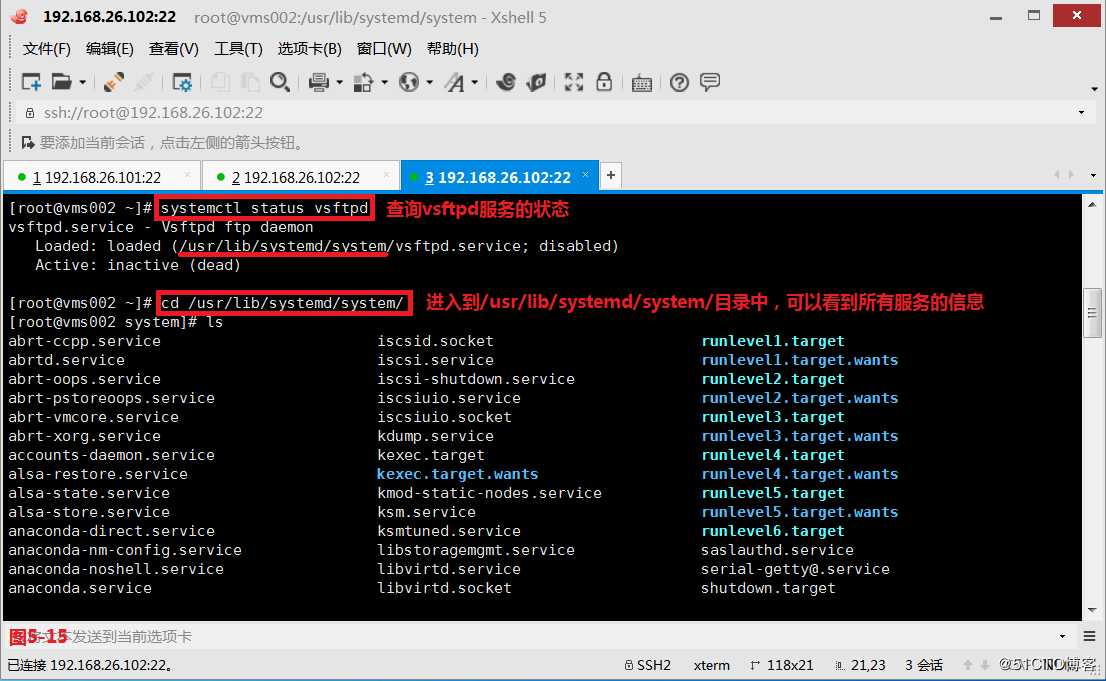Expand the address bar history dropdown

[x=1081, y=113]
